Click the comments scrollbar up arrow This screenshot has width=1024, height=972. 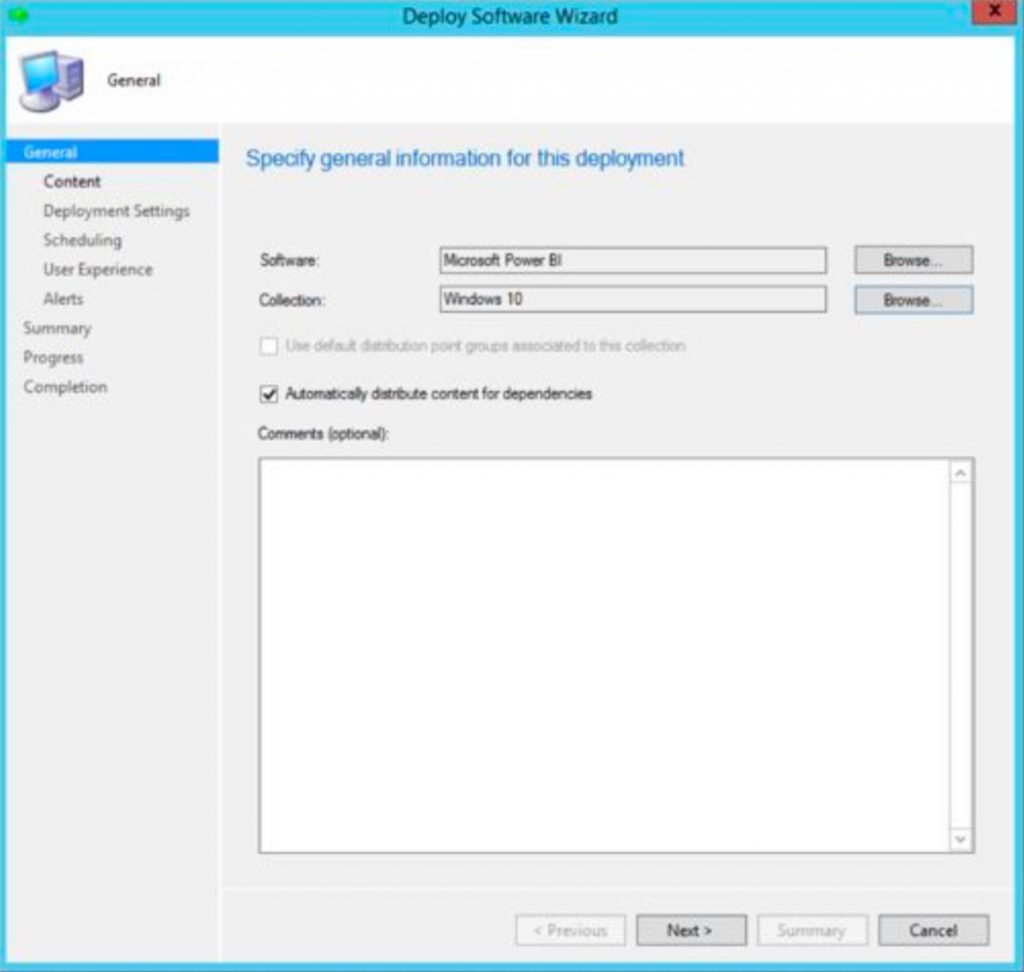[960, 473]
